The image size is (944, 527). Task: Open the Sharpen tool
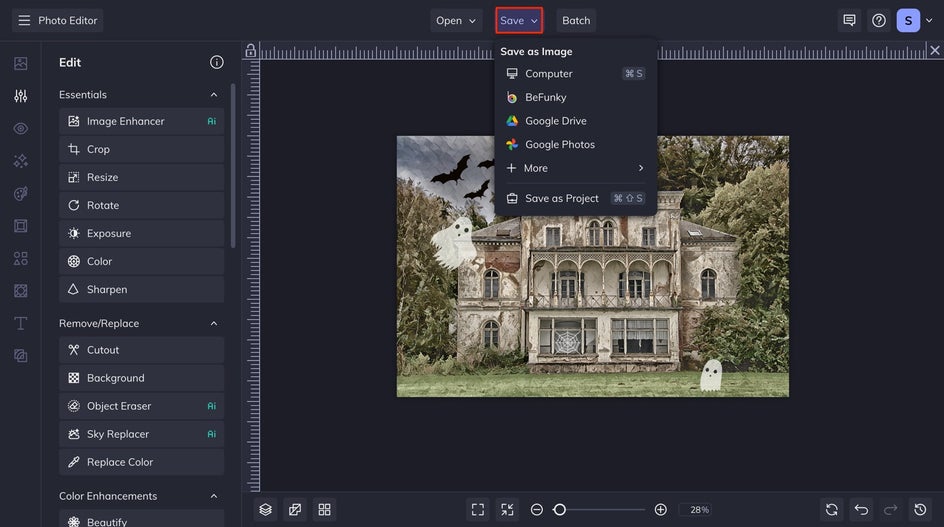click(141, 289)
